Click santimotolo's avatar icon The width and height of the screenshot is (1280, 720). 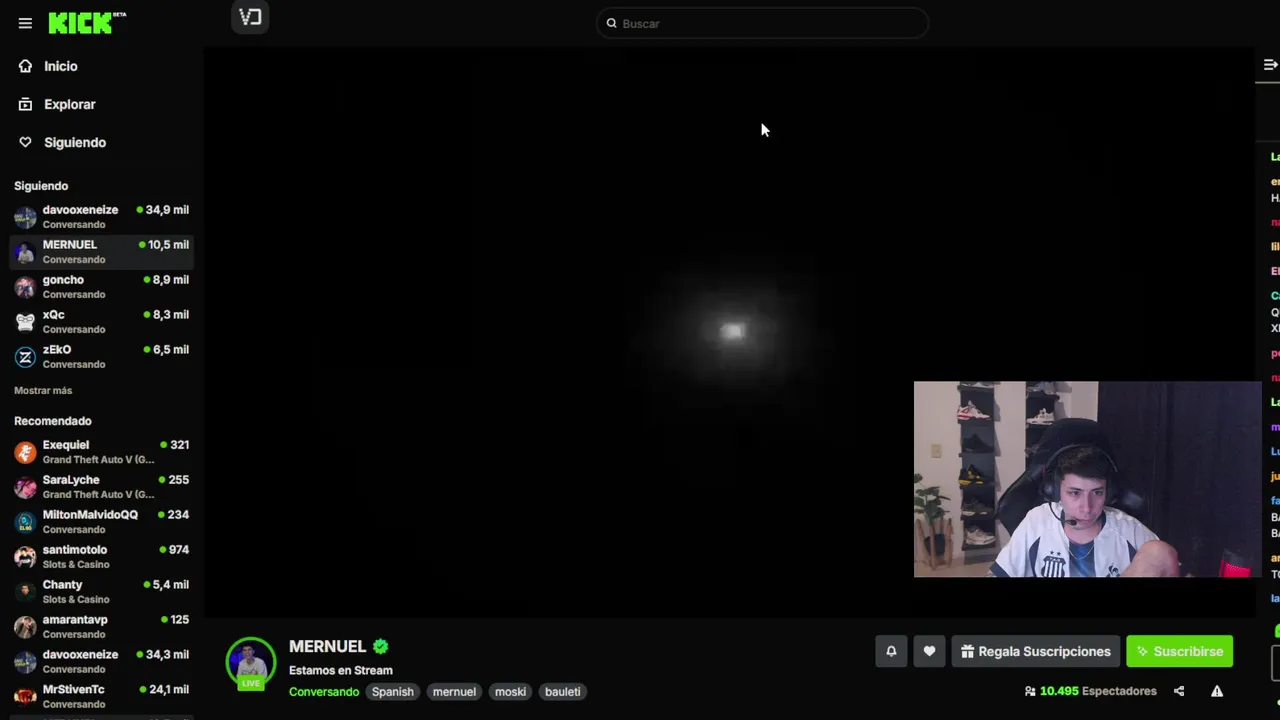click(x=25, y=557)
